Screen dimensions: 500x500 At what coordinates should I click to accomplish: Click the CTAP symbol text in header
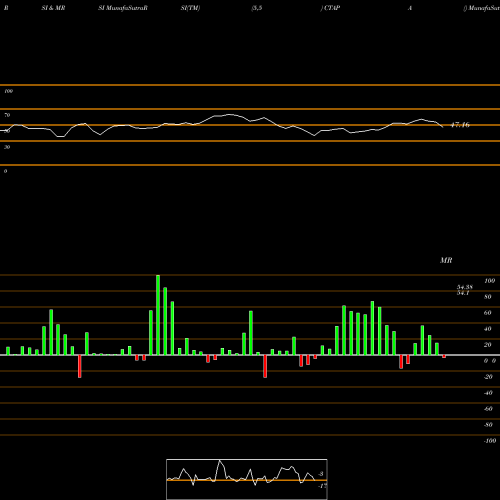[332, 8]
